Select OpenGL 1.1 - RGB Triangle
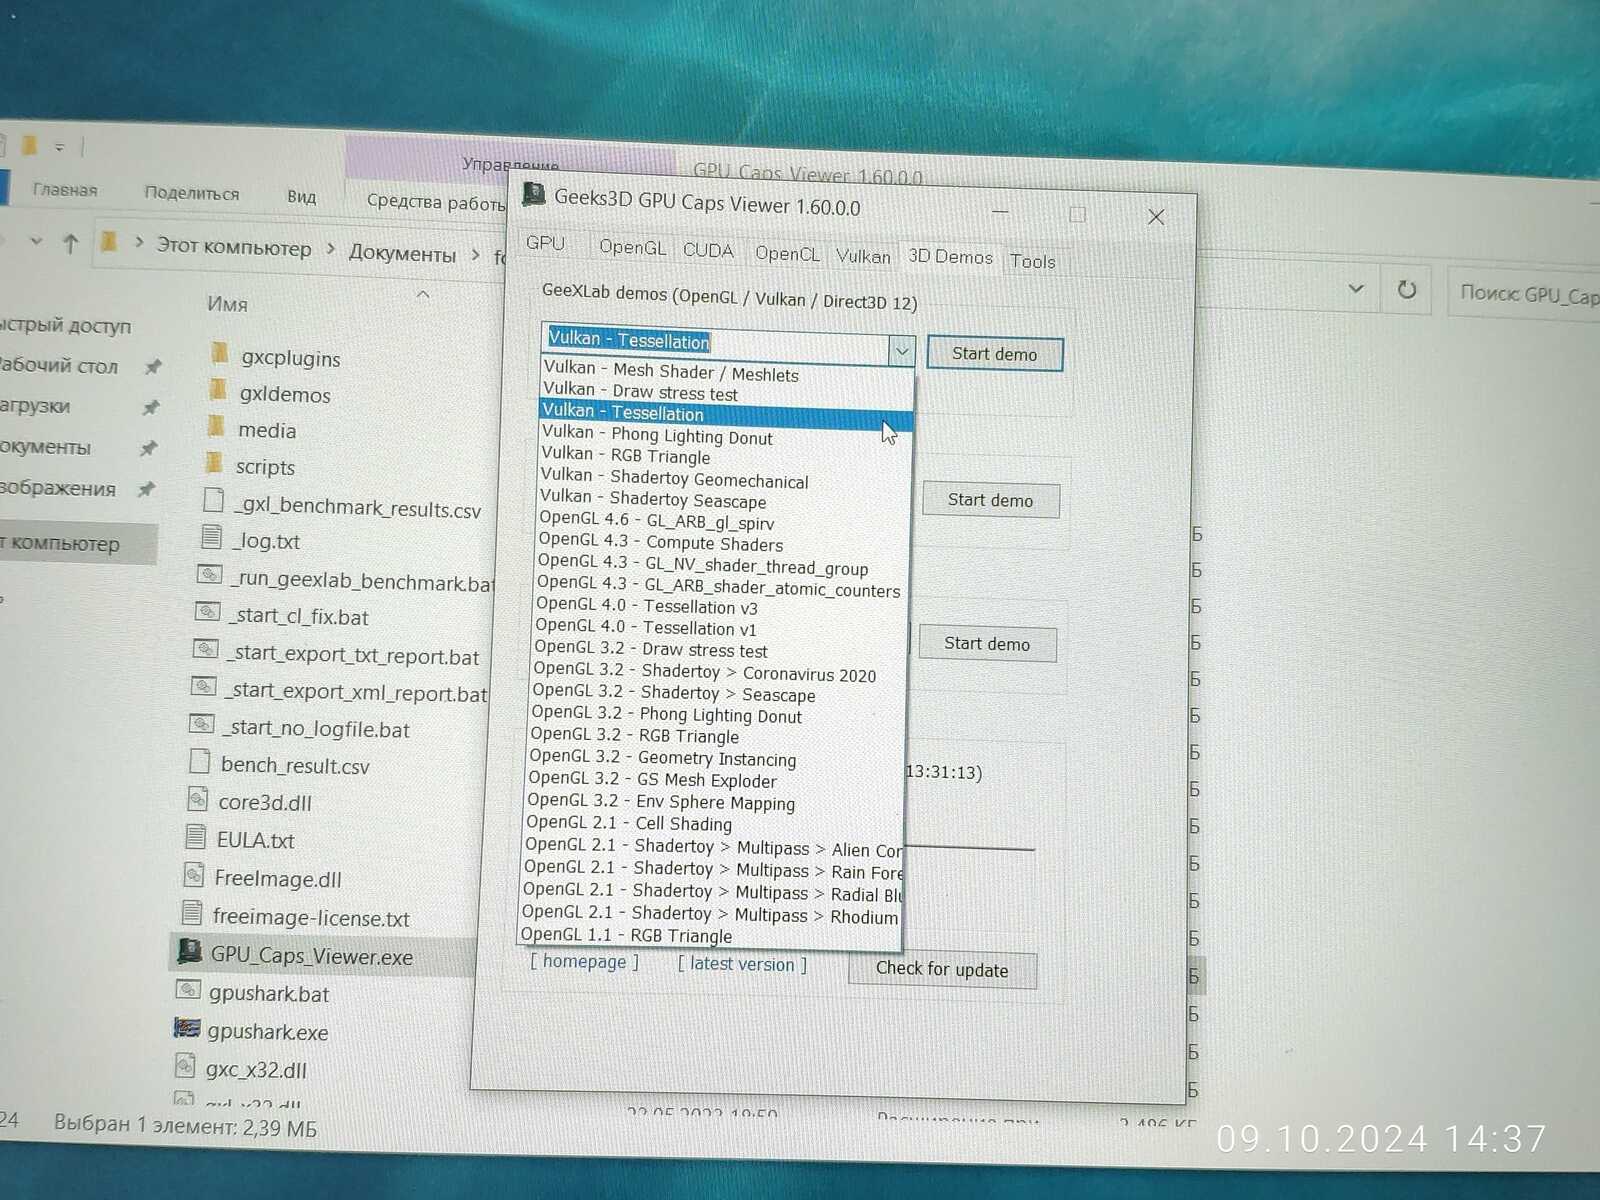The image size is (1600, 1200). [710, 935]
